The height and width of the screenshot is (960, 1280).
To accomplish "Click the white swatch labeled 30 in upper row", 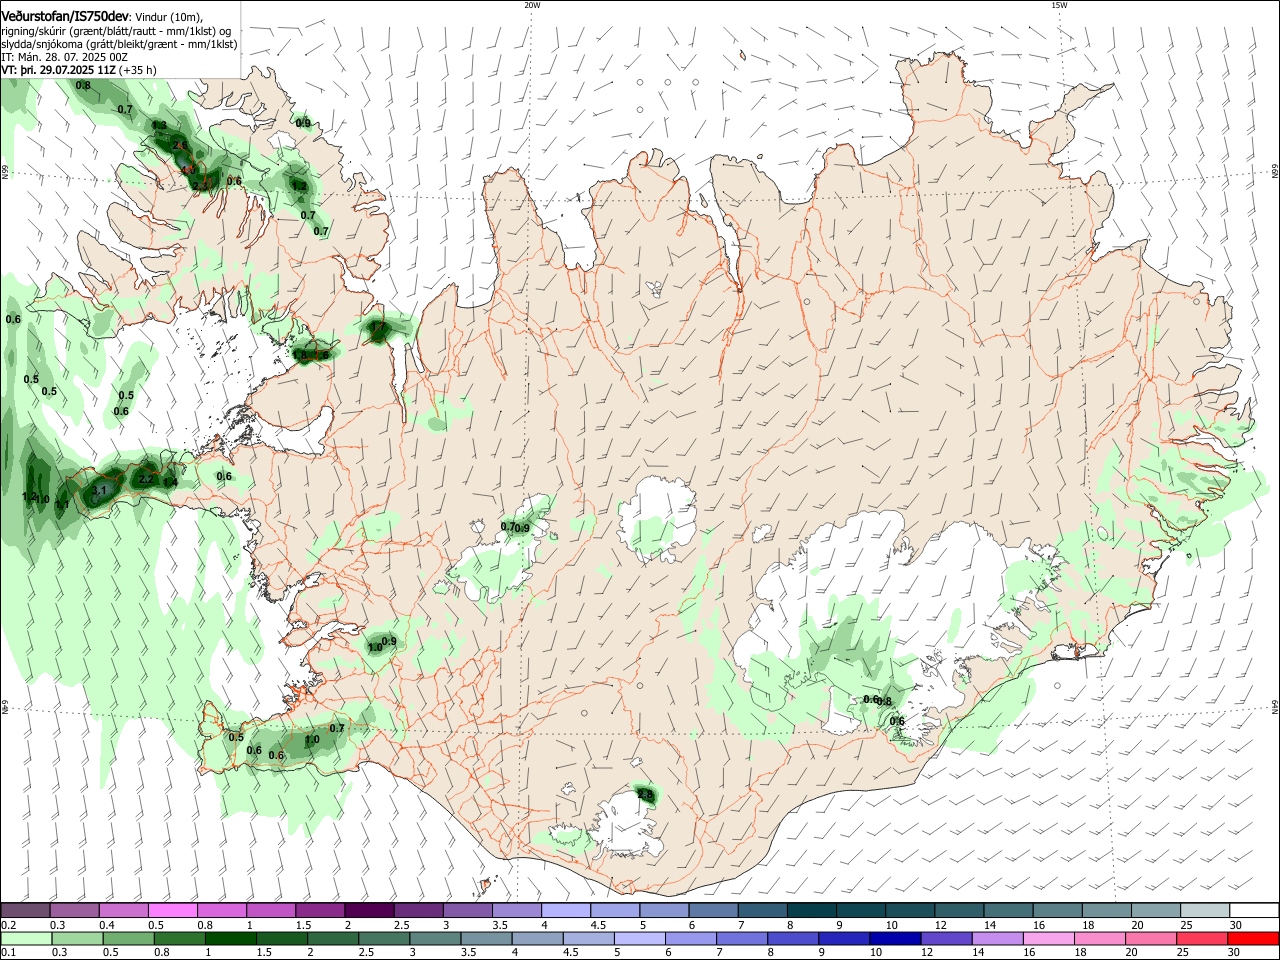I will pos(1252,911).
